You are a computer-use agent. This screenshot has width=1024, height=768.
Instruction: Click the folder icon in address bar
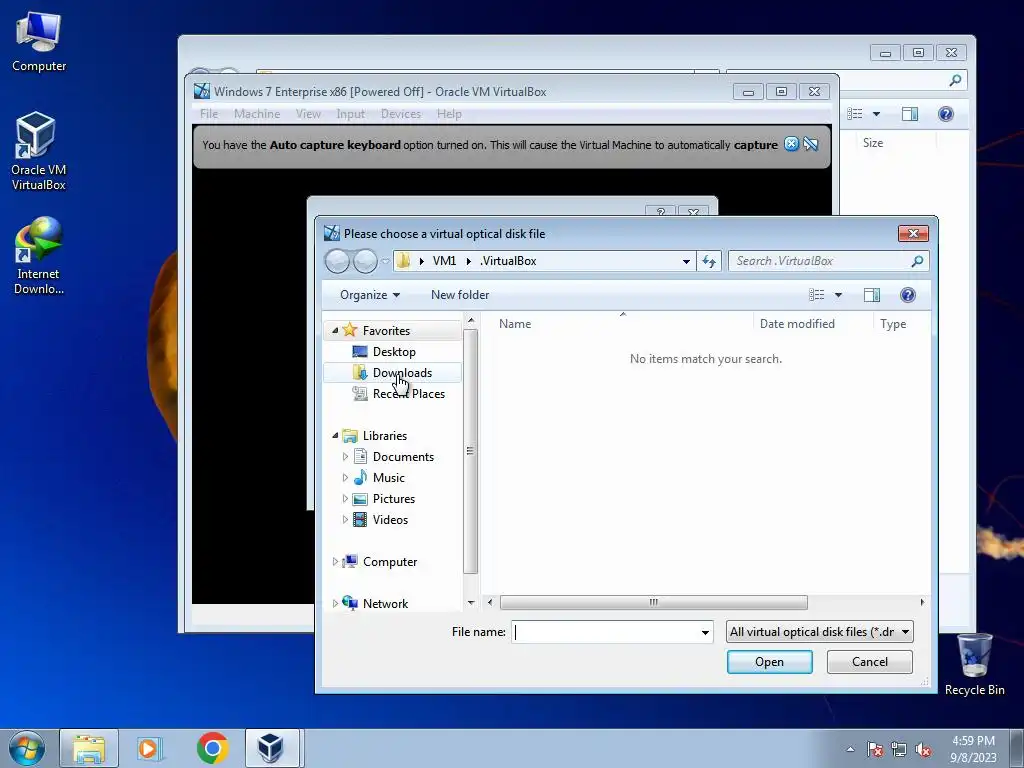coord(404,261)
